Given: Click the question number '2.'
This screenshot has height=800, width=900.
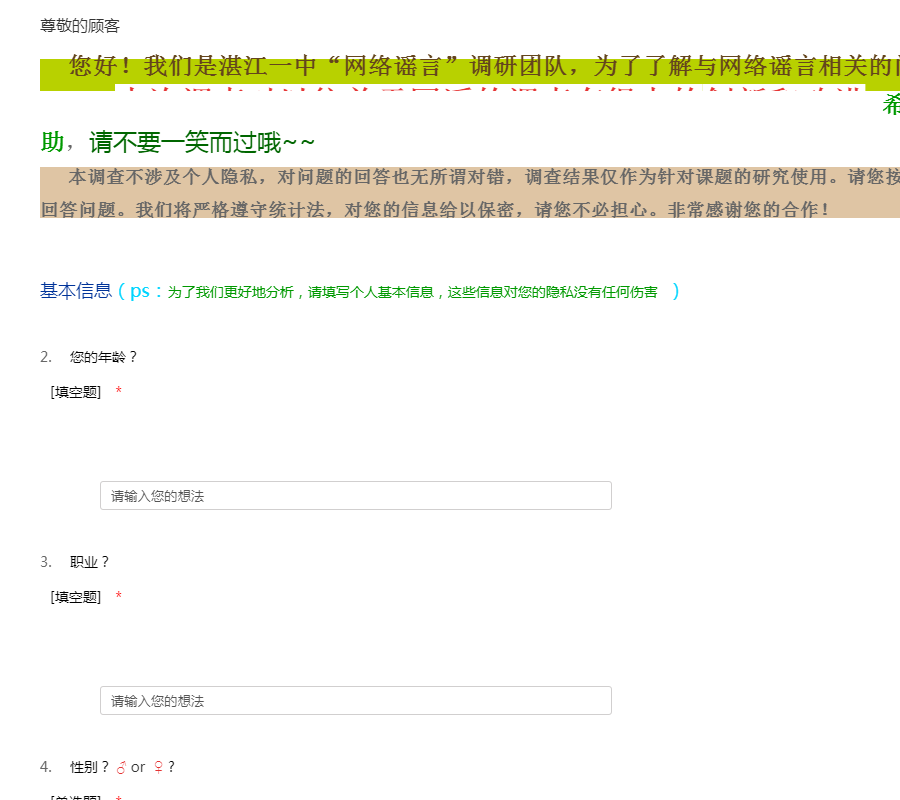Looking at the screenshot, I should coord(46,357).
